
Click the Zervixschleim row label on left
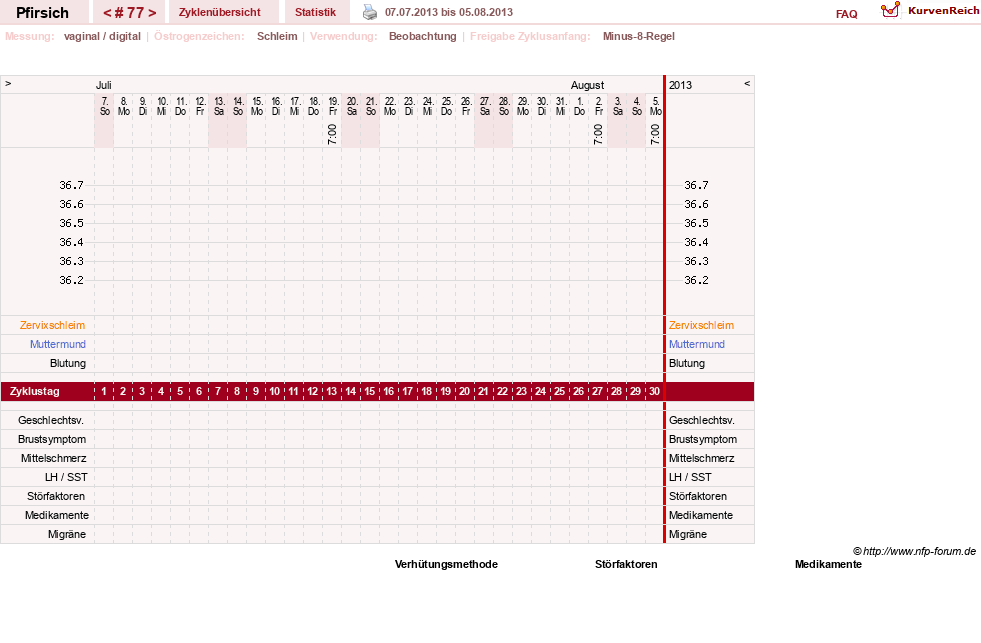53,325
